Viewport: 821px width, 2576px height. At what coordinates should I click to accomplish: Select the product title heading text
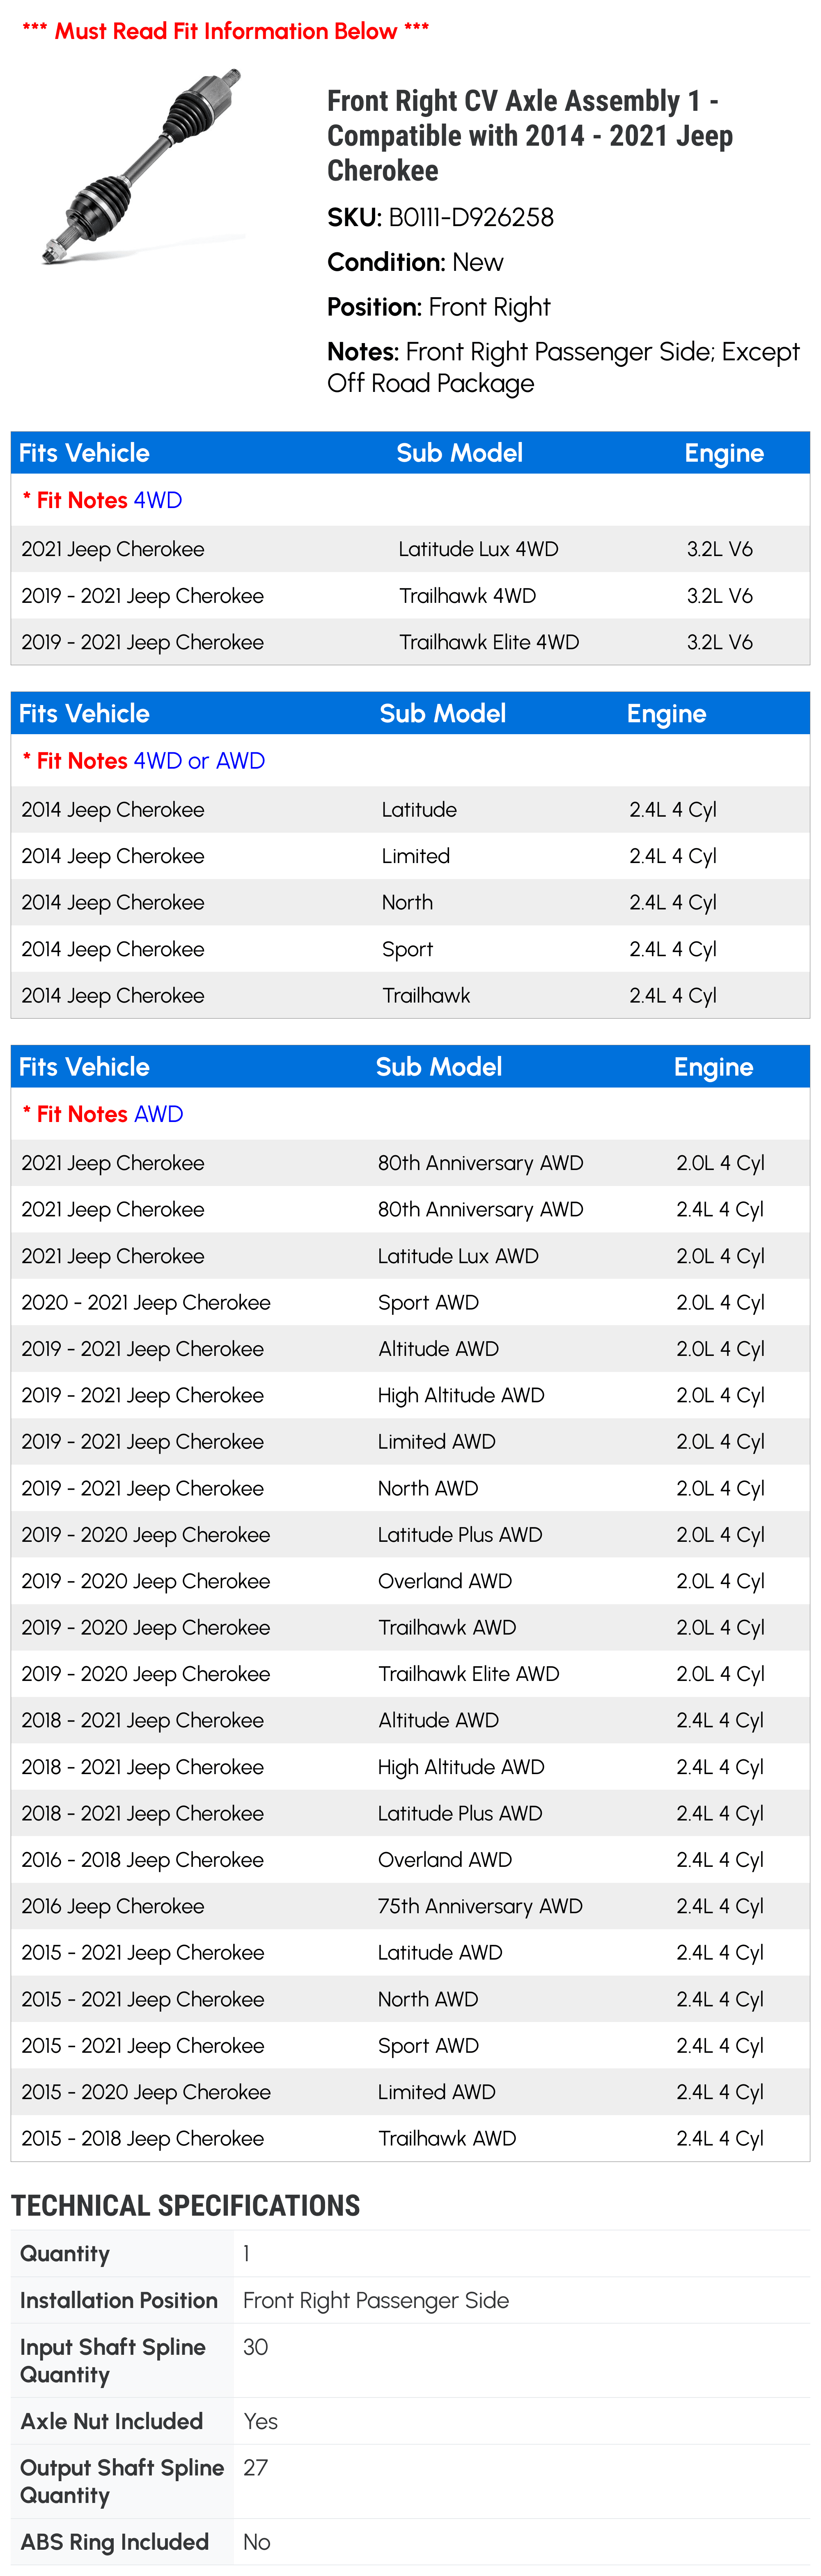coord(530,135)
